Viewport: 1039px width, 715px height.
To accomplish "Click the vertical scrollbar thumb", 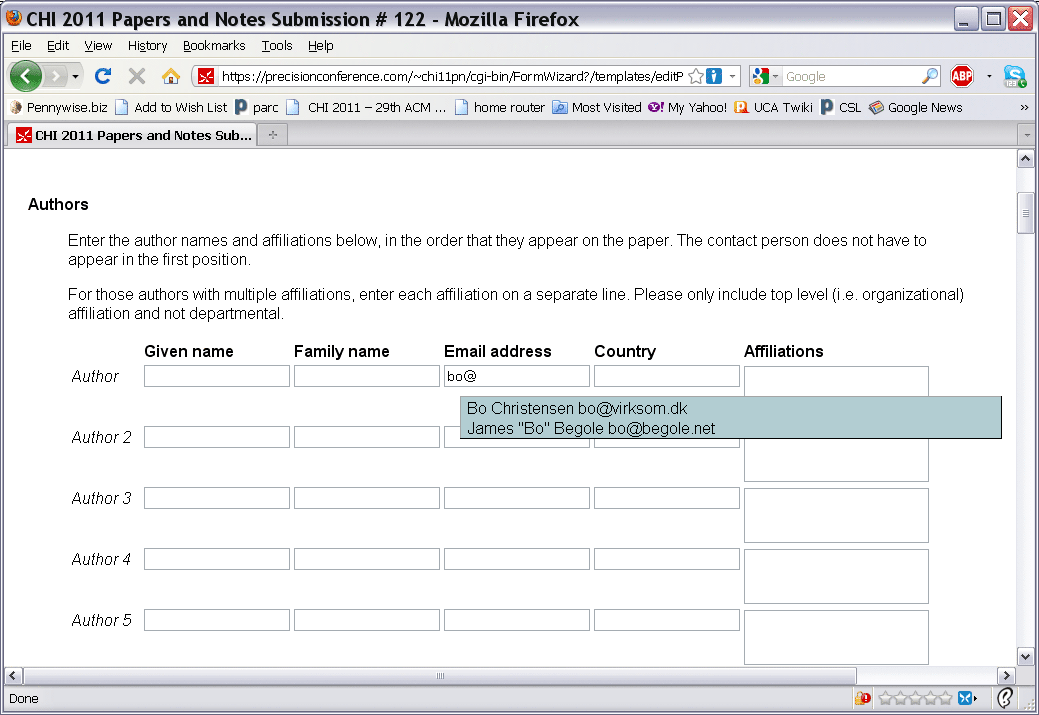I will 1025,213.
